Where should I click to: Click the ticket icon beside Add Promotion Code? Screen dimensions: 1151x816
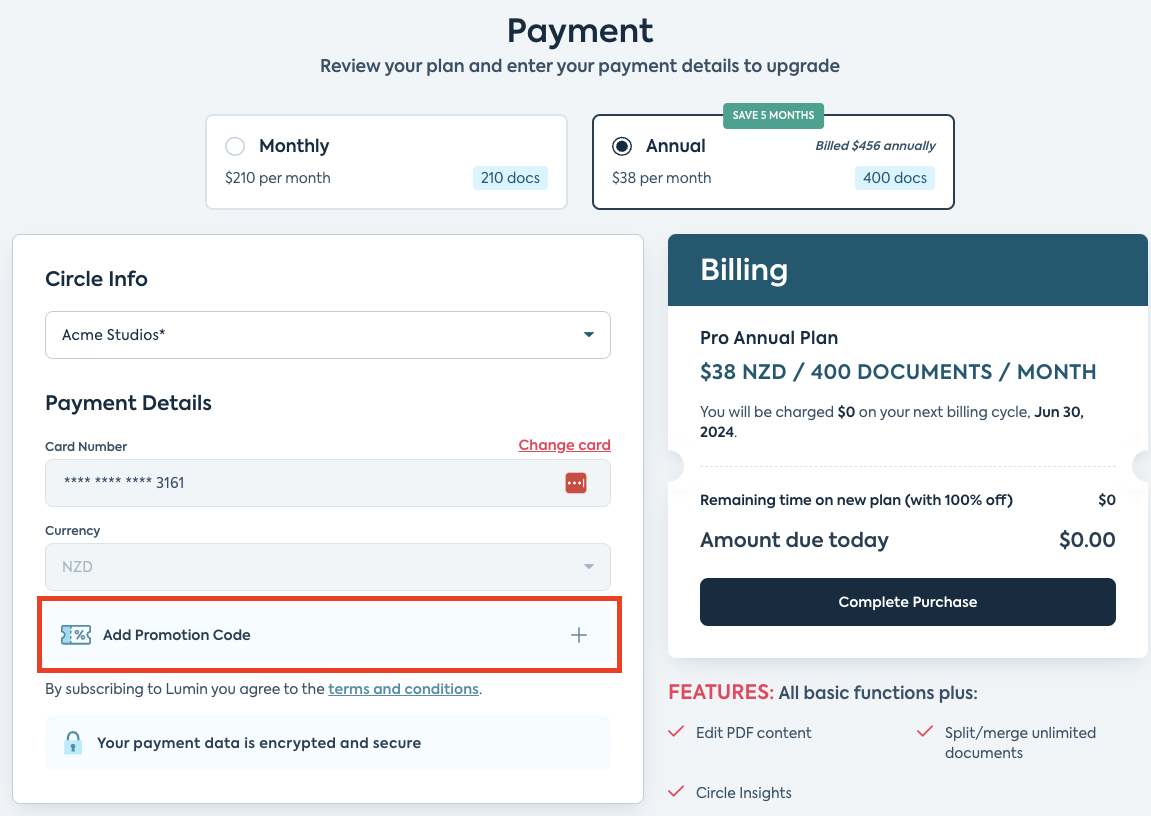75,634
